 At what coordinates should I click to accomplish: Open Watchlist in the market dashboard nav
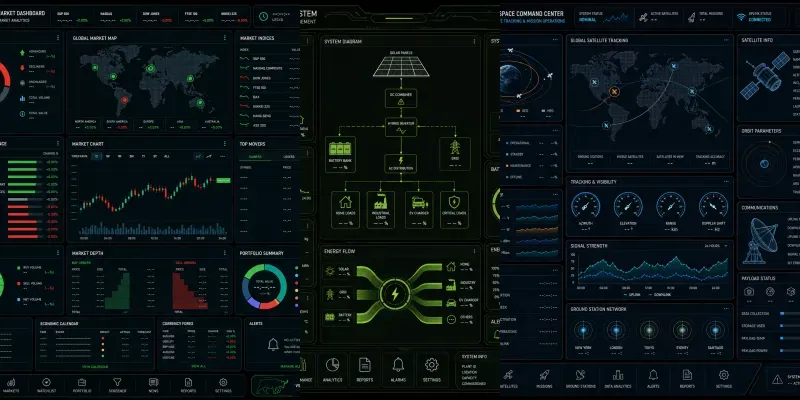(46, 385)
